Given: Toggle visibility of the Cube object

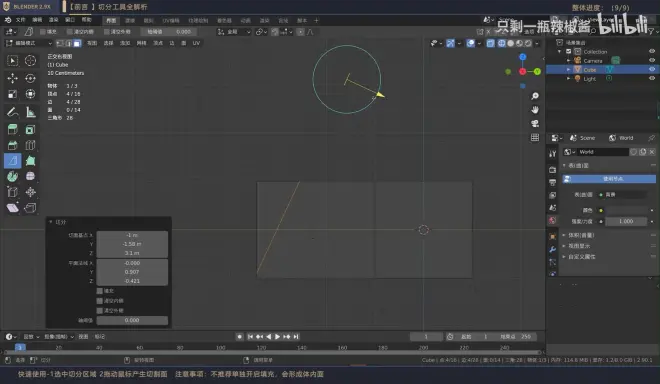Looking at the screenshot, I should coord(652,69).
